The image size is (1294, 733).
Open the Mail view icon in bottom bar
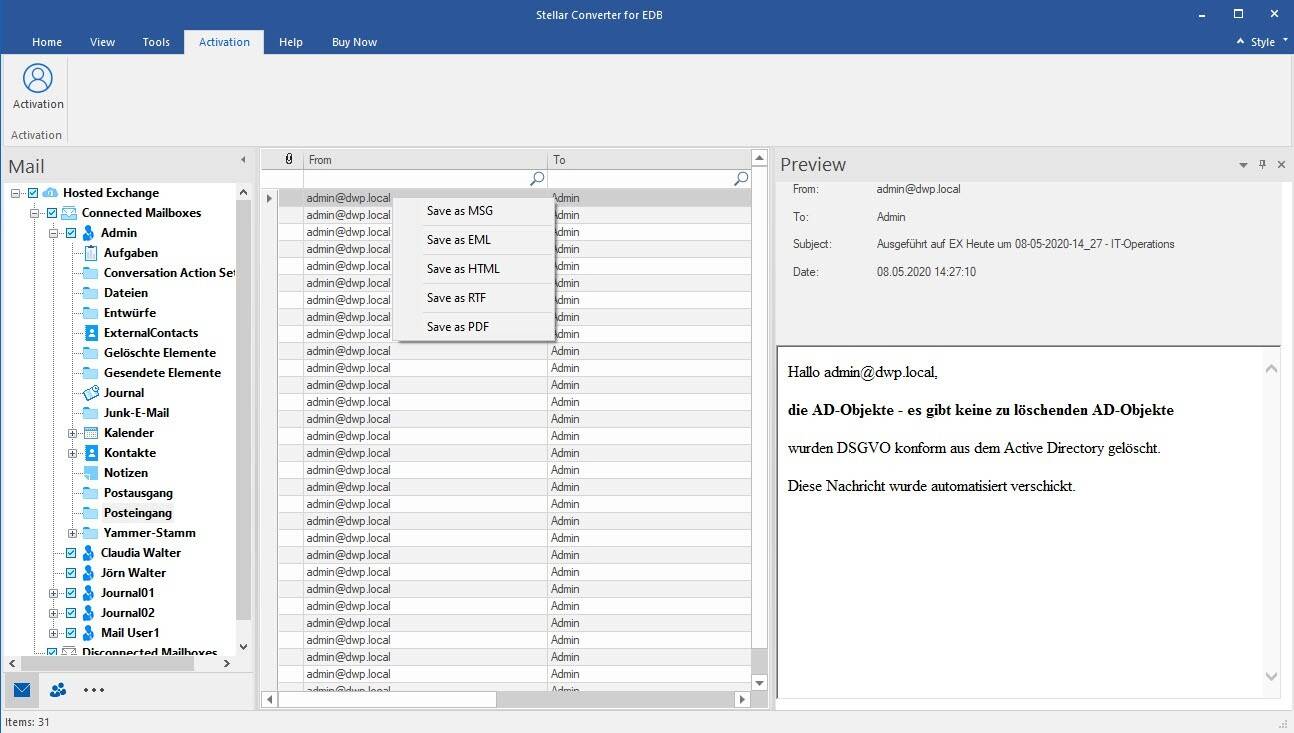(22, 689)
